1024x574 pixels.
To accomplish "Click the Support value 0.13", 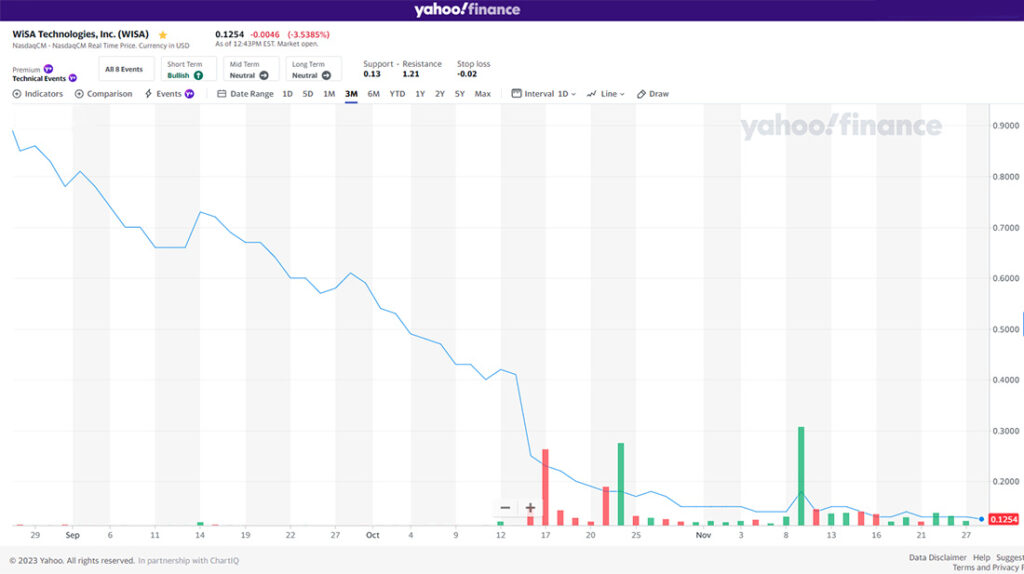I will (x=372, y=74).
